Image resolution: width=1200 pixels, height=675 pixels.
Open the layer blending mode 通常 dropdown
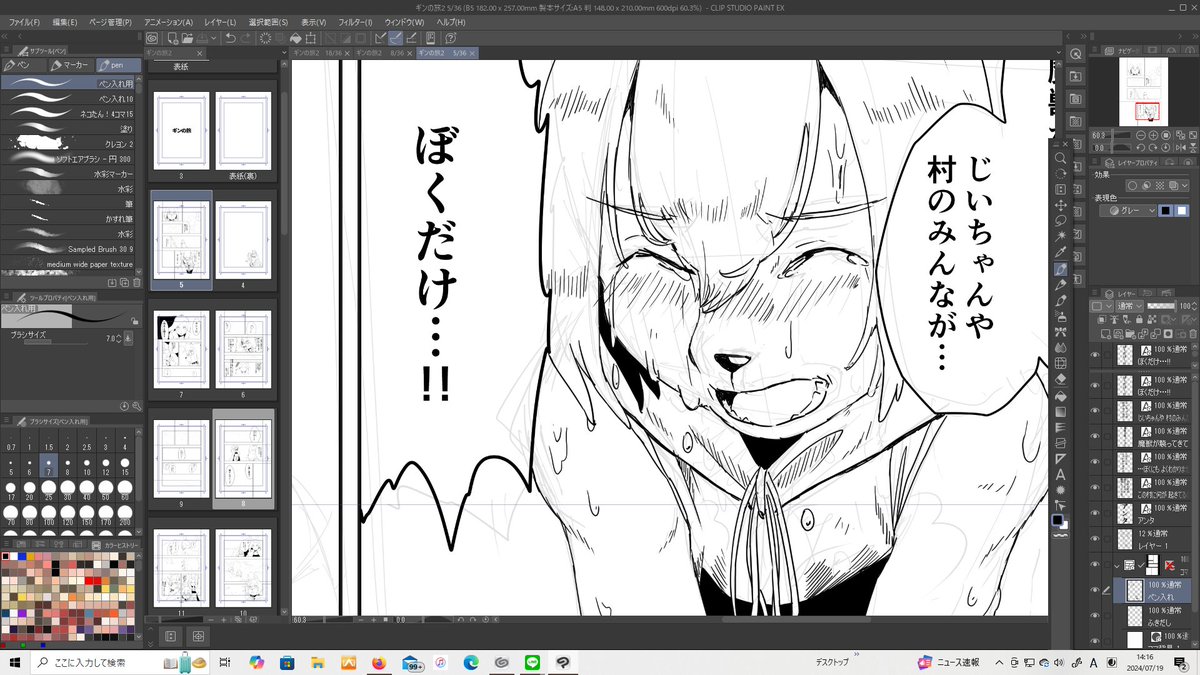pyautogui.click(x=1130, y=306)
